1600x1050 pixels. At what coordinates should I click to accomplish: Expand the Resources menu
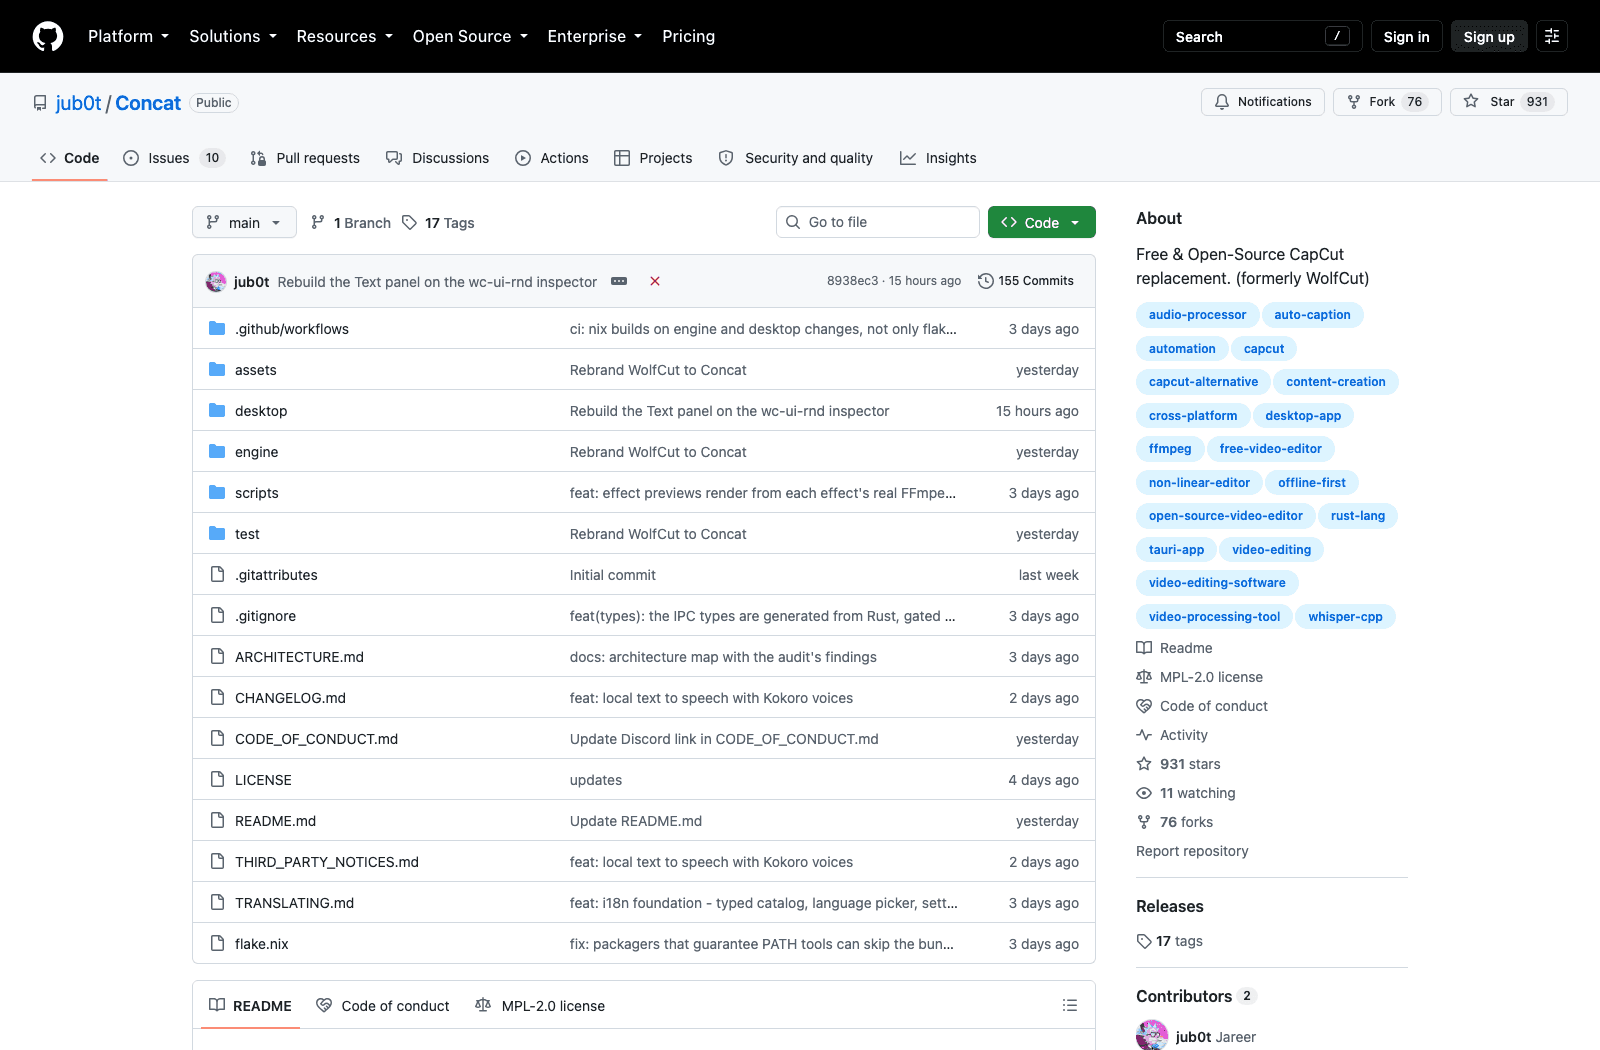(344, 36)
